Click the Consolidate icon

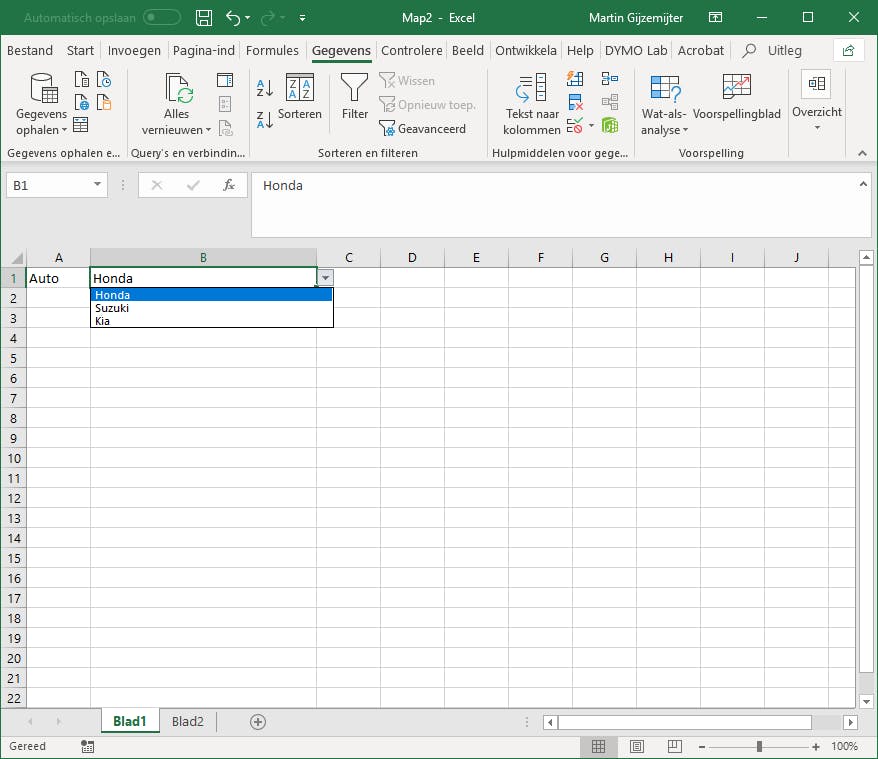(x=610, y=78)
